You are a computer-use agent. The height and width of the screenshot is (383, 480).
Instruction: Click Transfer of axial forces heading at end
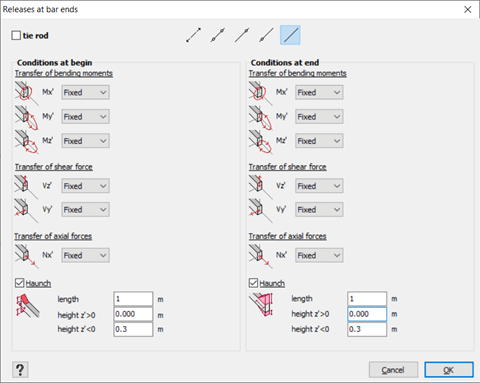287,236
